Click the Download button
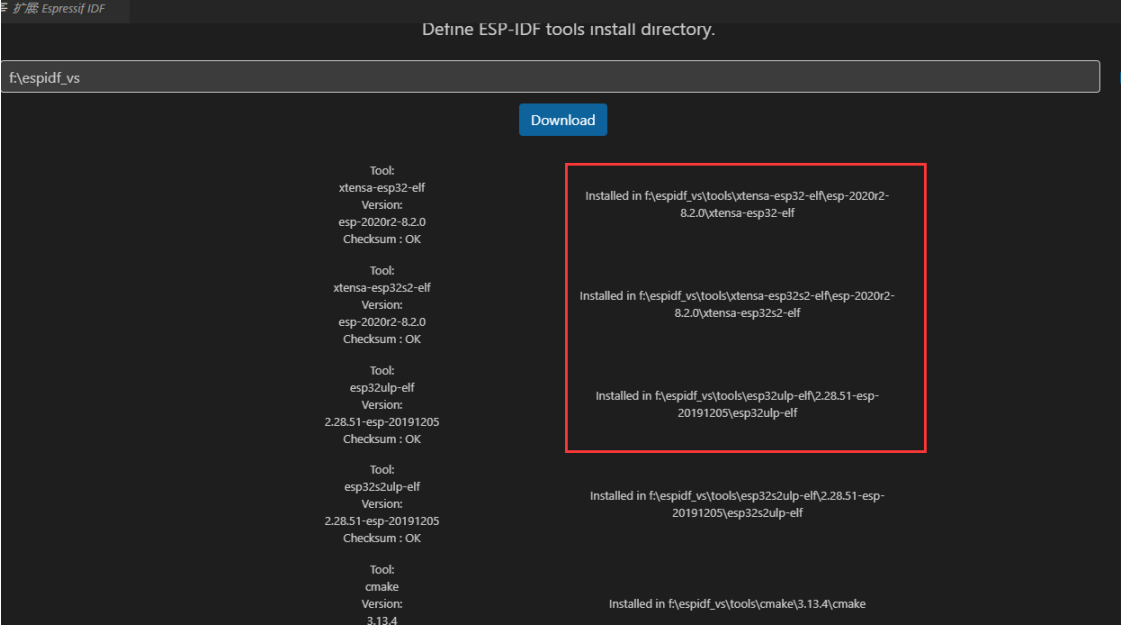This screenshot has width=1123, height=627. 563,120
